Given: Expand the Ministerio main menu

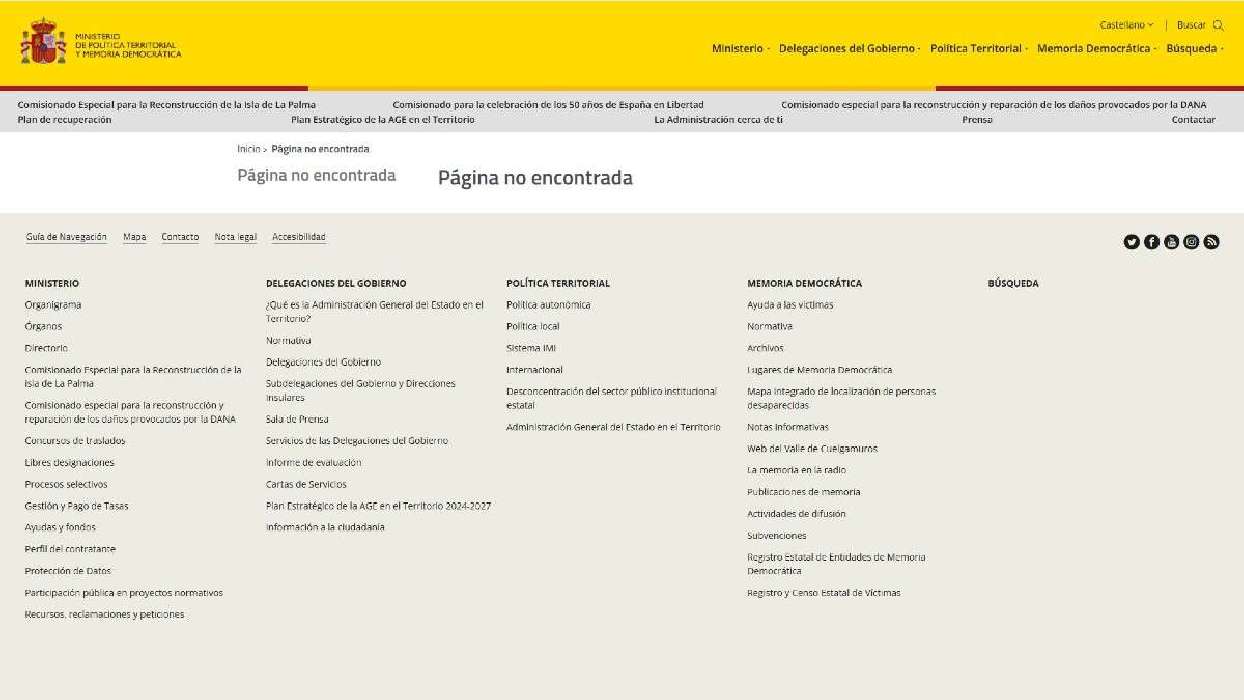Looking at the screenshot, I should point(740,49).
